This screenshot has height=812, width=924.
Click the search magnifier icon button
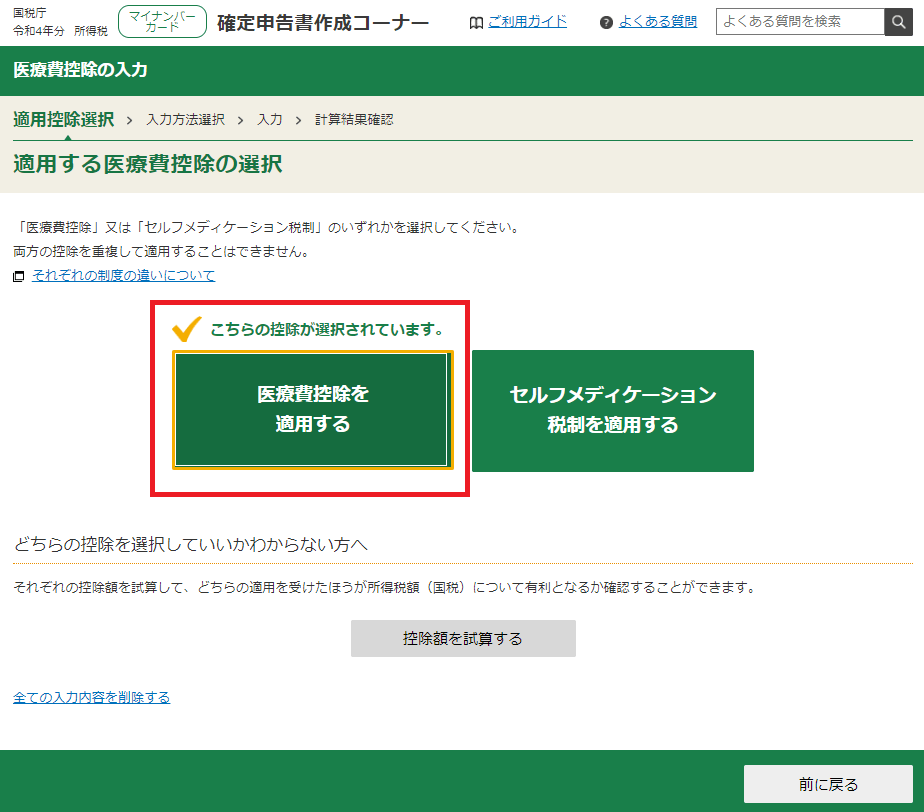tap(898, 22)
